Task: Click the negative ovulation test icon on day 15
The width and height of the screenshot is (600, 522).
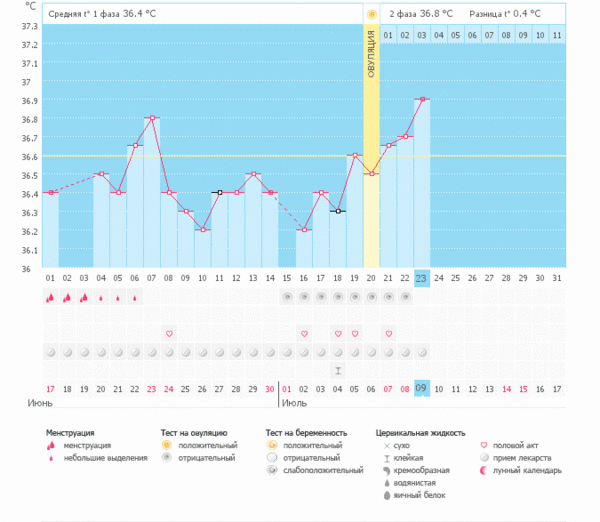Action: pos(287,297)
